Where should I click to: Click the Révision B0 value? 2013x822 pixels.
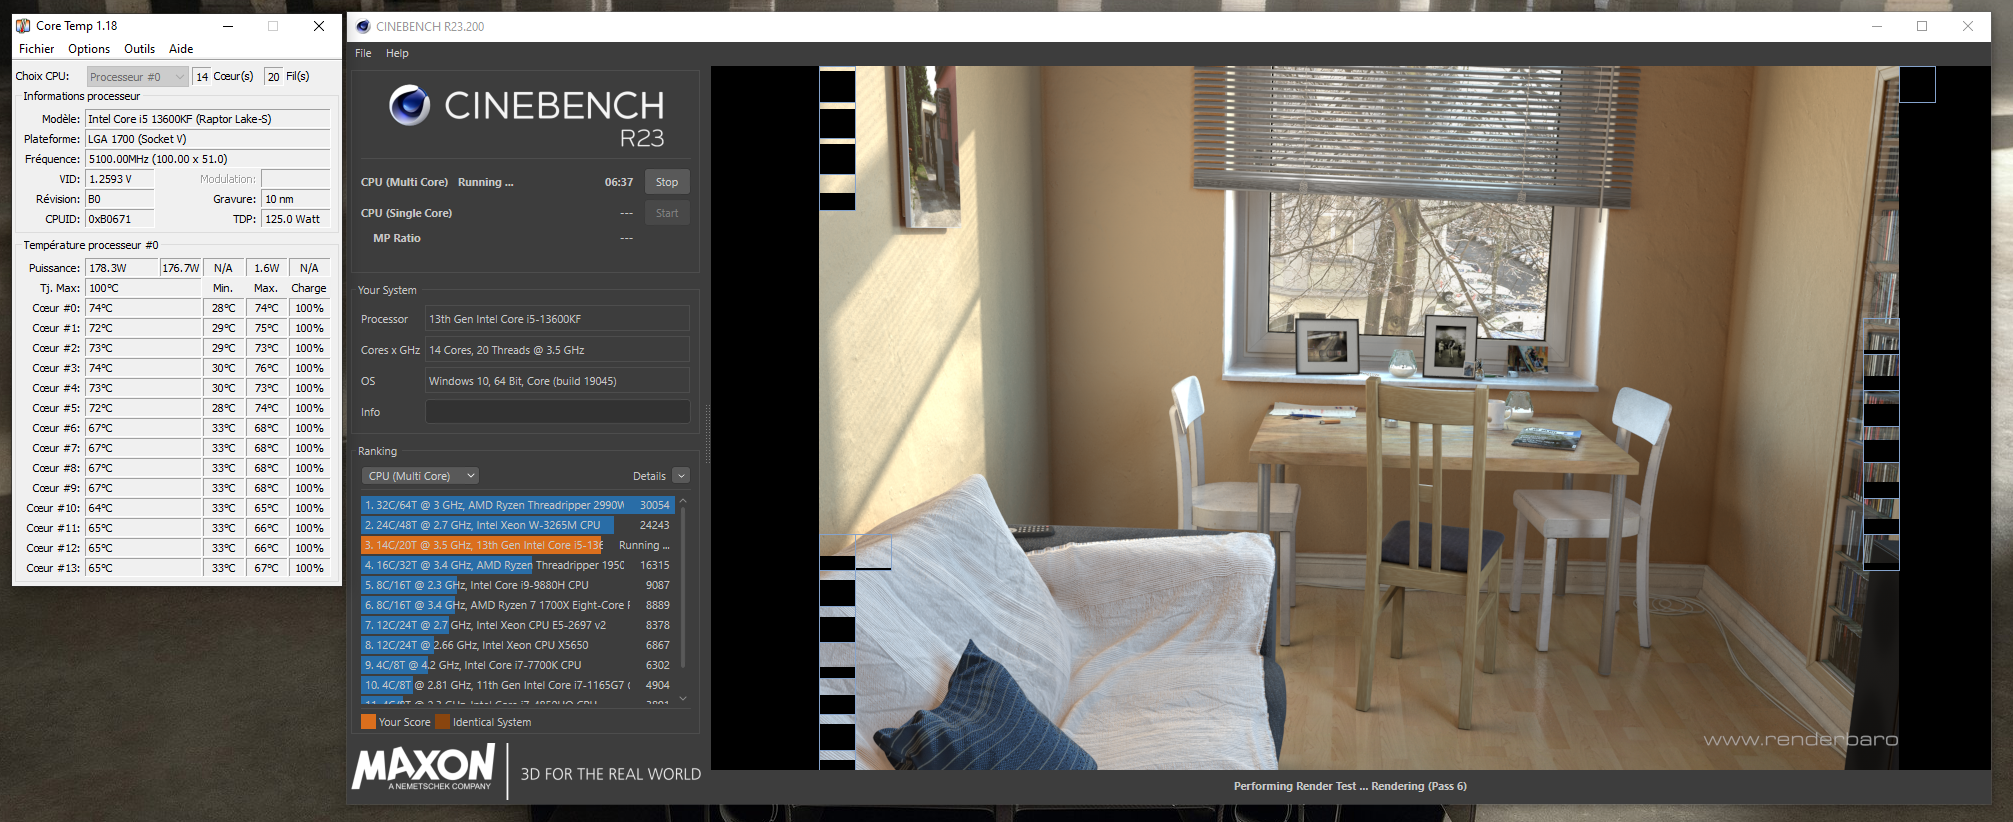pyautogui.click(x=120, y=199)
